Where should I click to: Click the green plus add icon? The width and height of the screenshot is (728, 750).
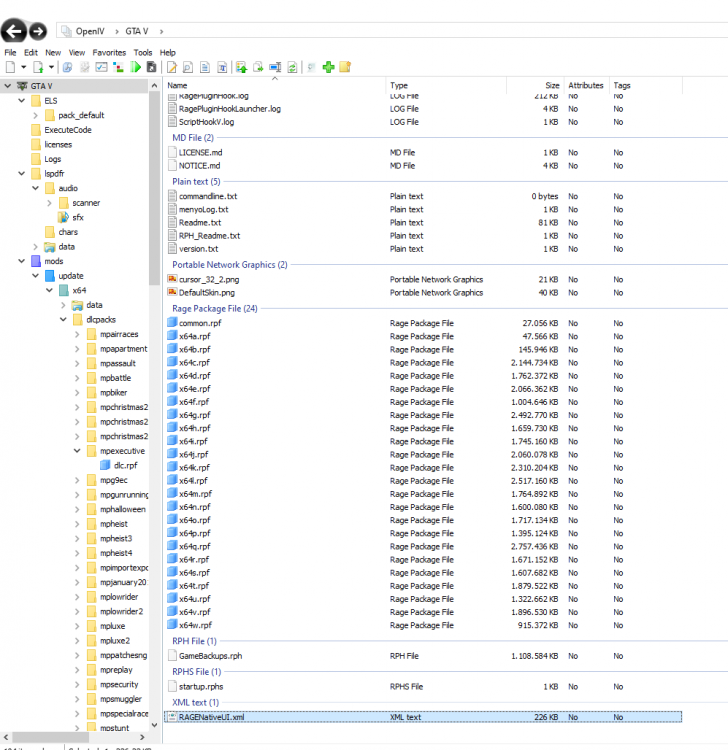(329, 67)
